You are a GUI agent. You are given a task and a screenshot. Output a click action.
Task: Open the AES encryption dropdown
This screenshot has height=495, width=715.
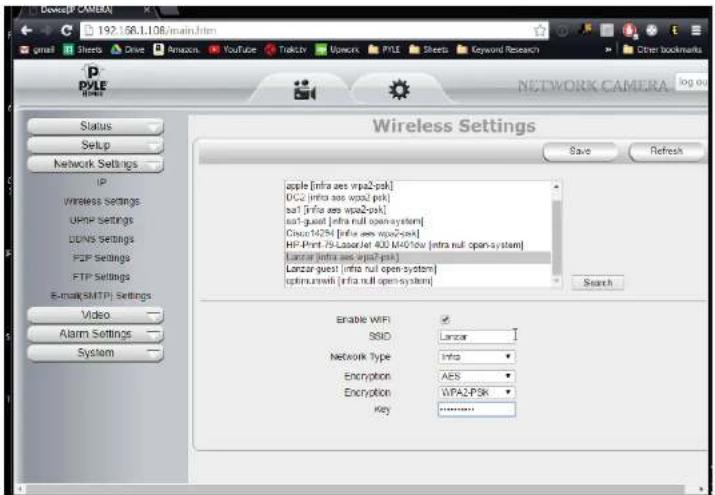(x=477, y=376)
